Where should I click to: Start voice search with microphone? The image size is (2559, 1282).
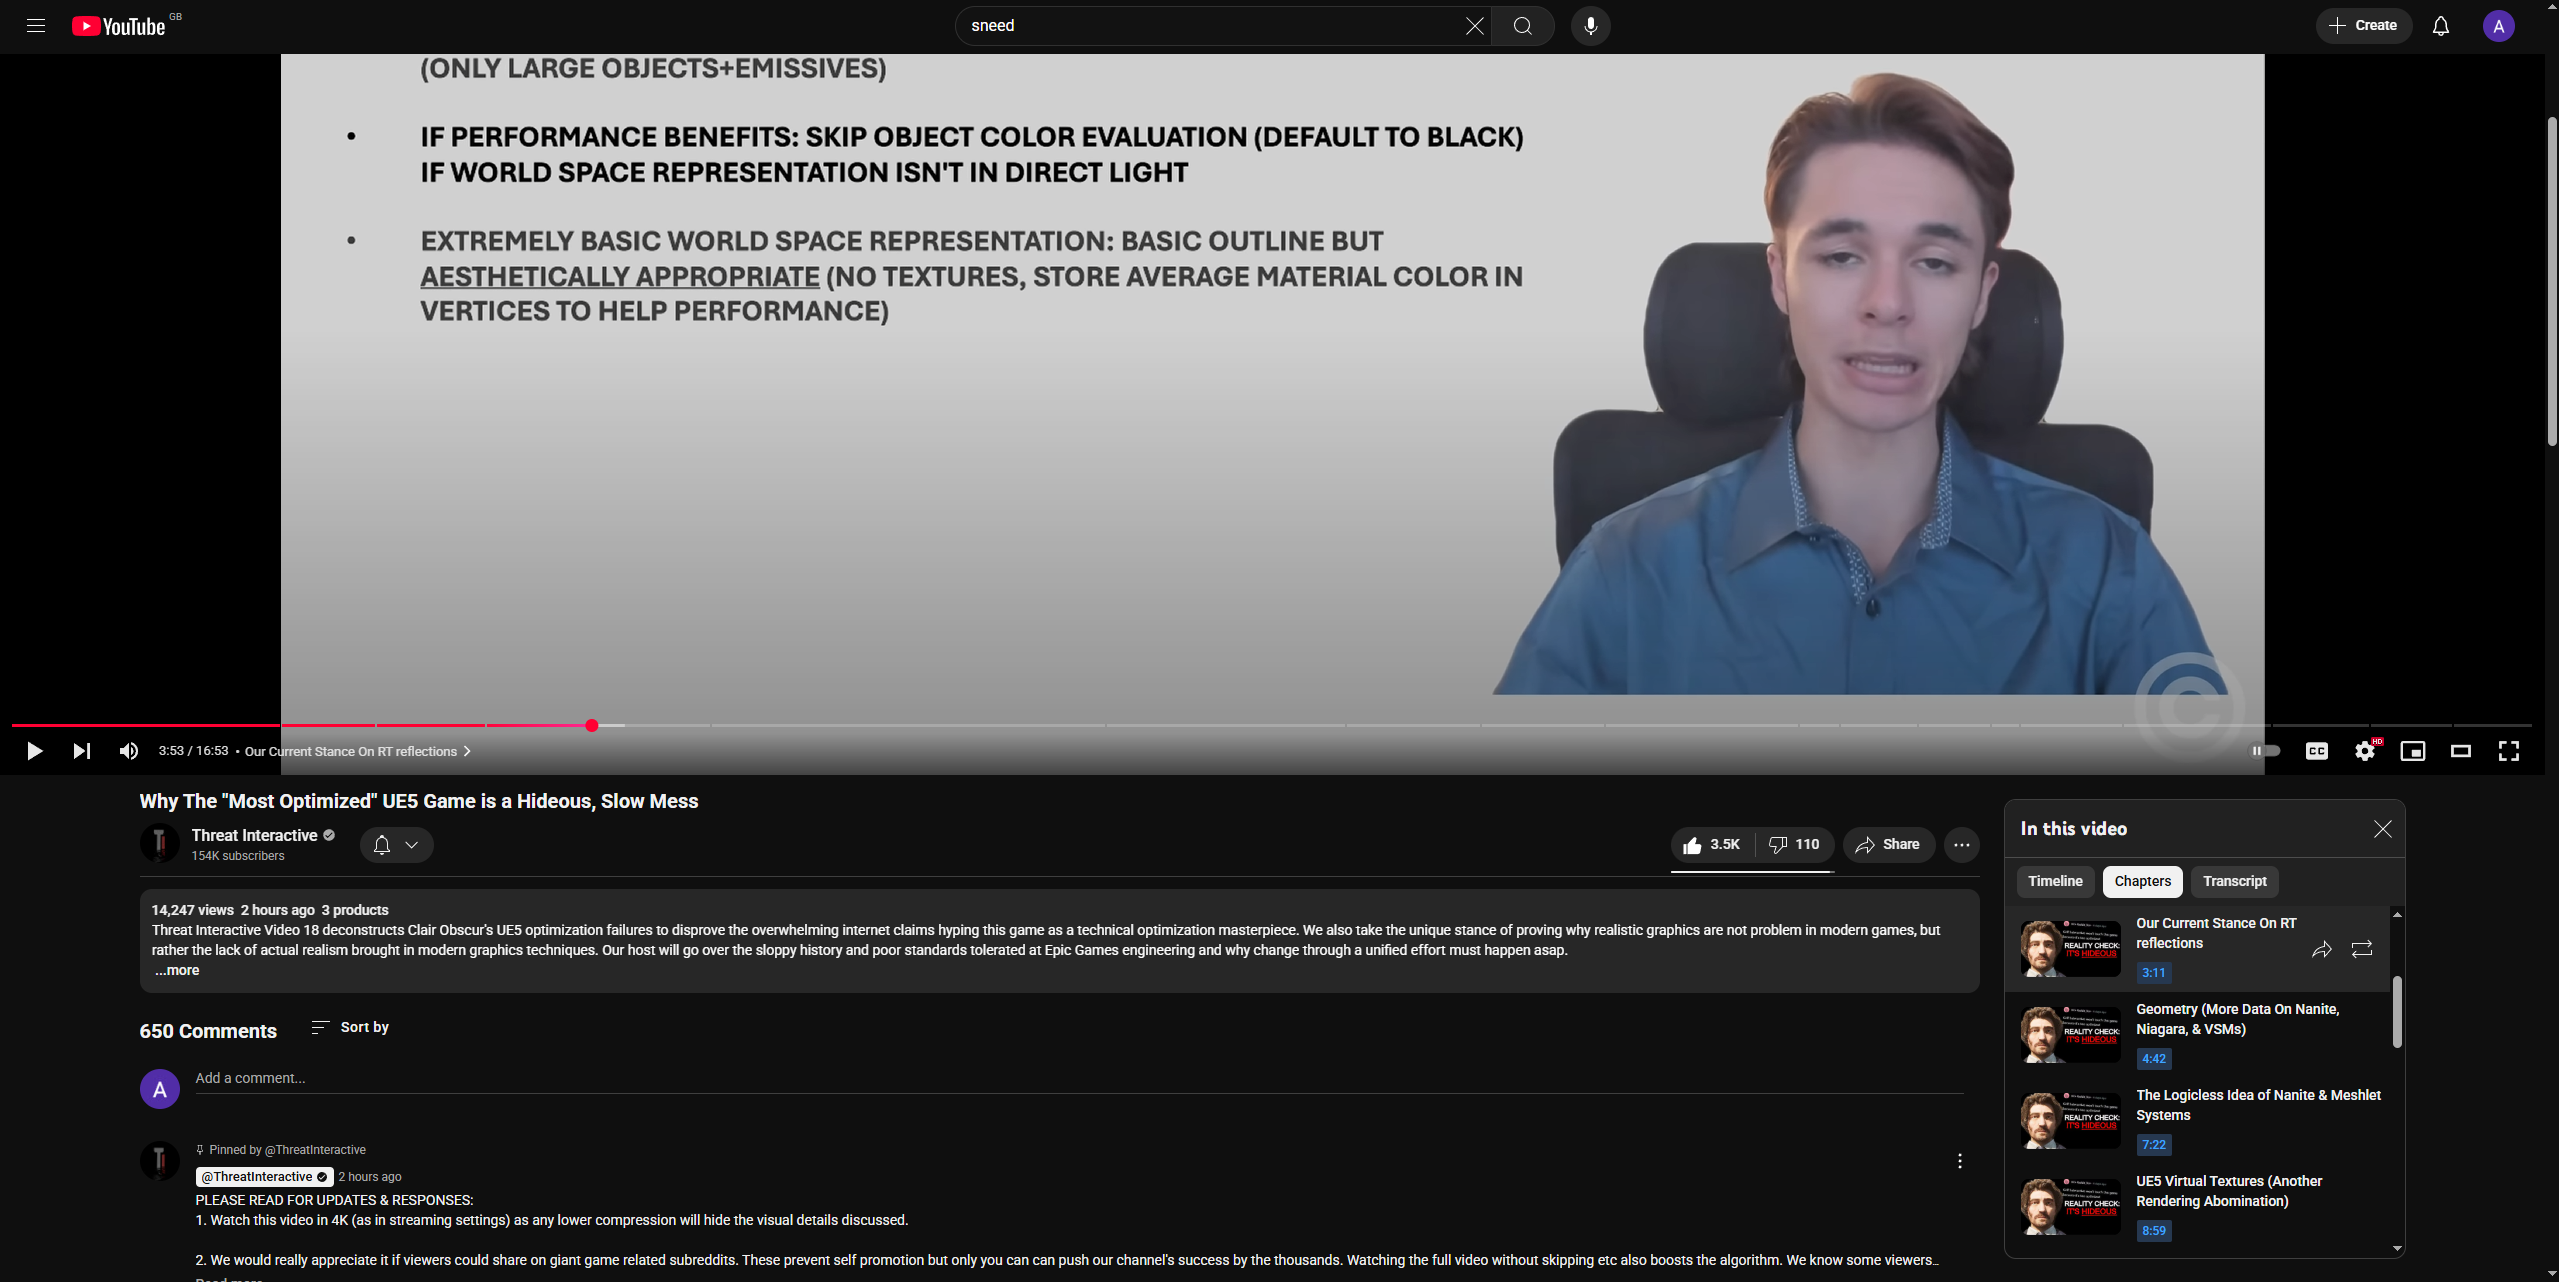pos(1590,26)
